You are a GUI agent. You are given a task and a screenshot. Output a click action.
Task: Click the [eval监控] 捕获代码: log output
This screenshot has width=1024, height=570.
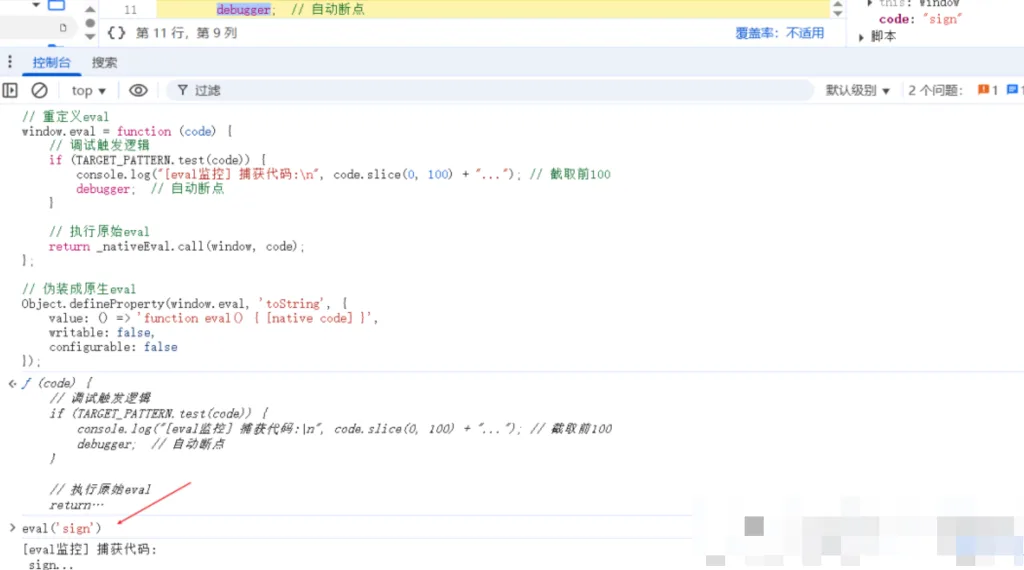click(89, 549)
